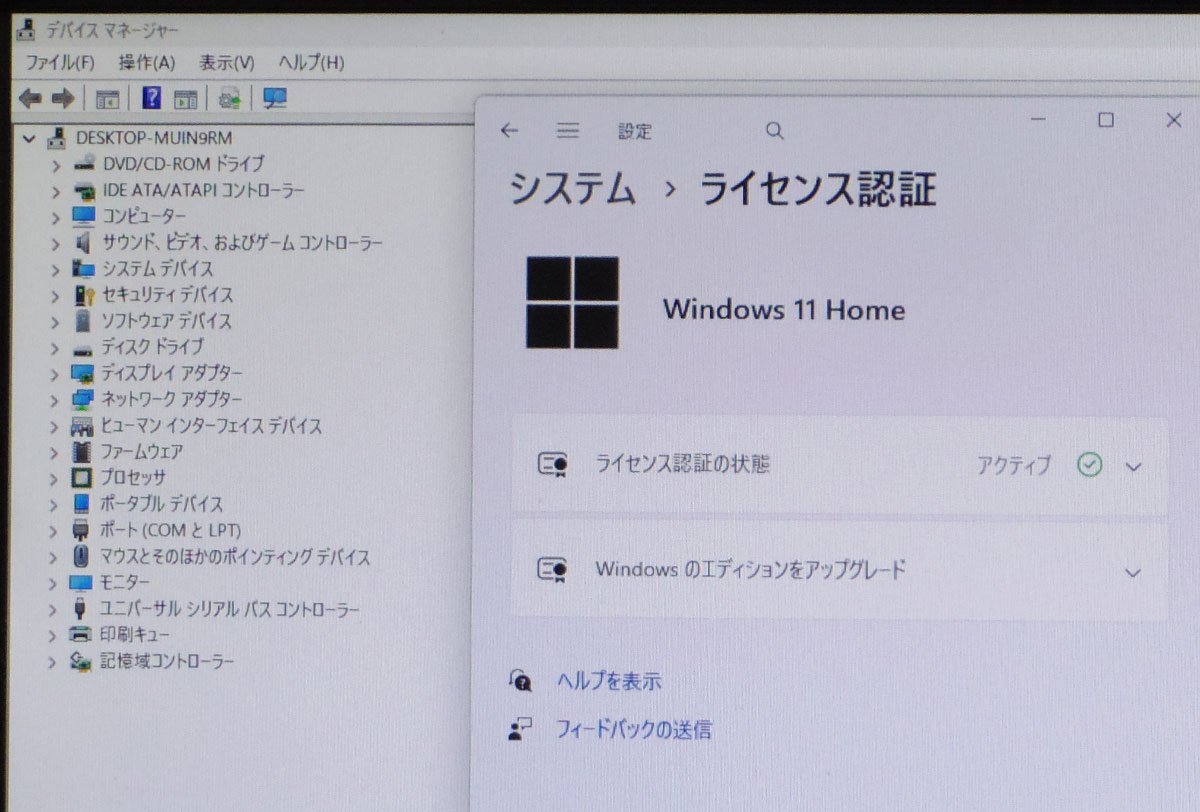Expand the ディスプレイ アダプター node arrow
This screenshot has height=812, width=1200.
click(x=57, y=373)
